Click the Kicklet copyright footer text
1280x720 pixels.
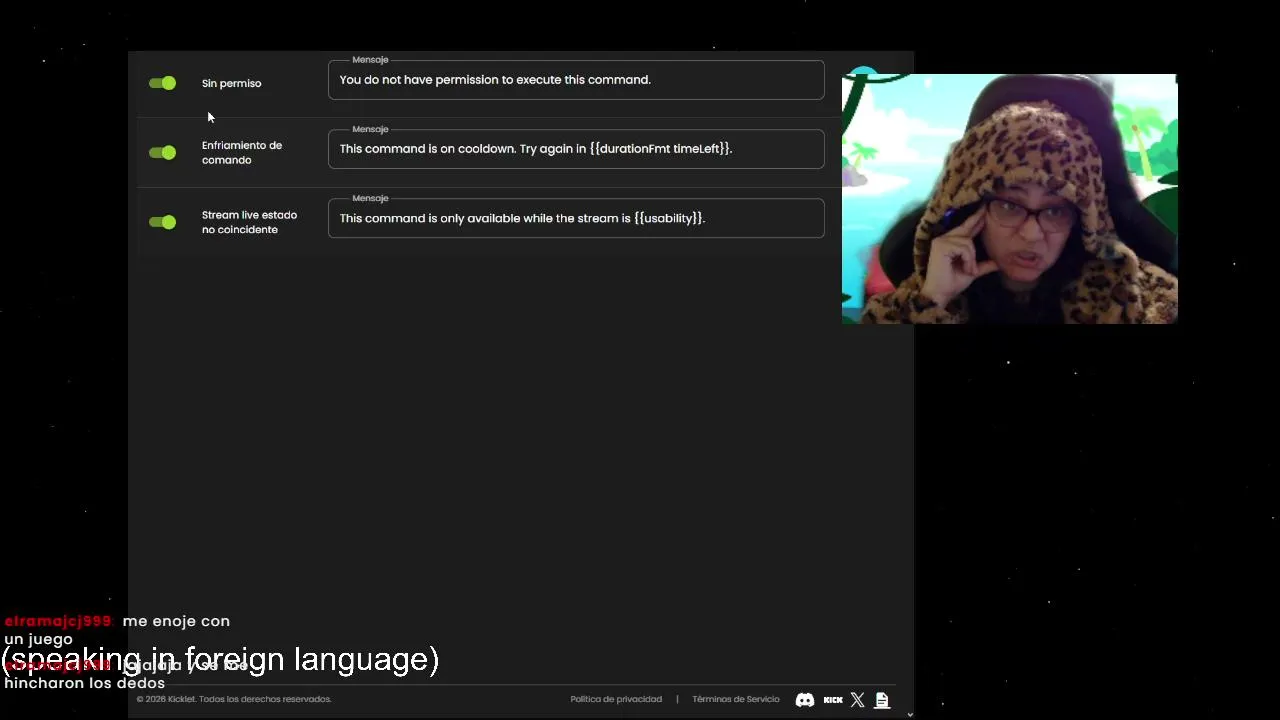coord(234,699)
